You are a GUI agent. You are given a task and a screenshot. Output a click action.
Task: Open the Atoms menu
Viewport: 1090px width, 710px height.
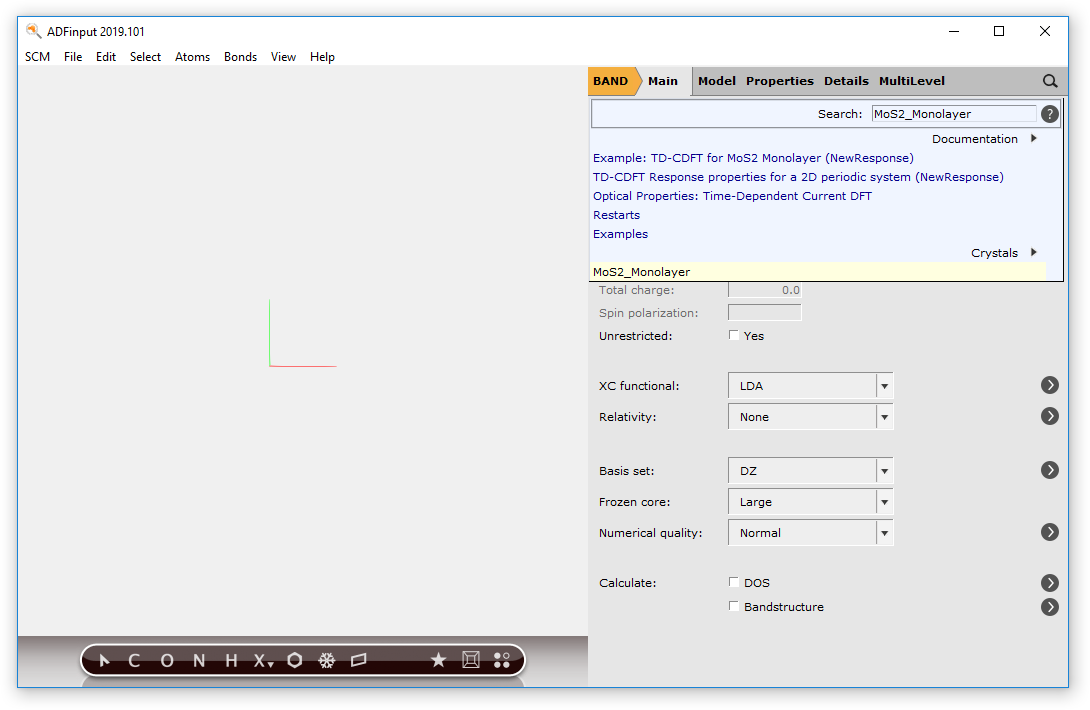[193, 57]
